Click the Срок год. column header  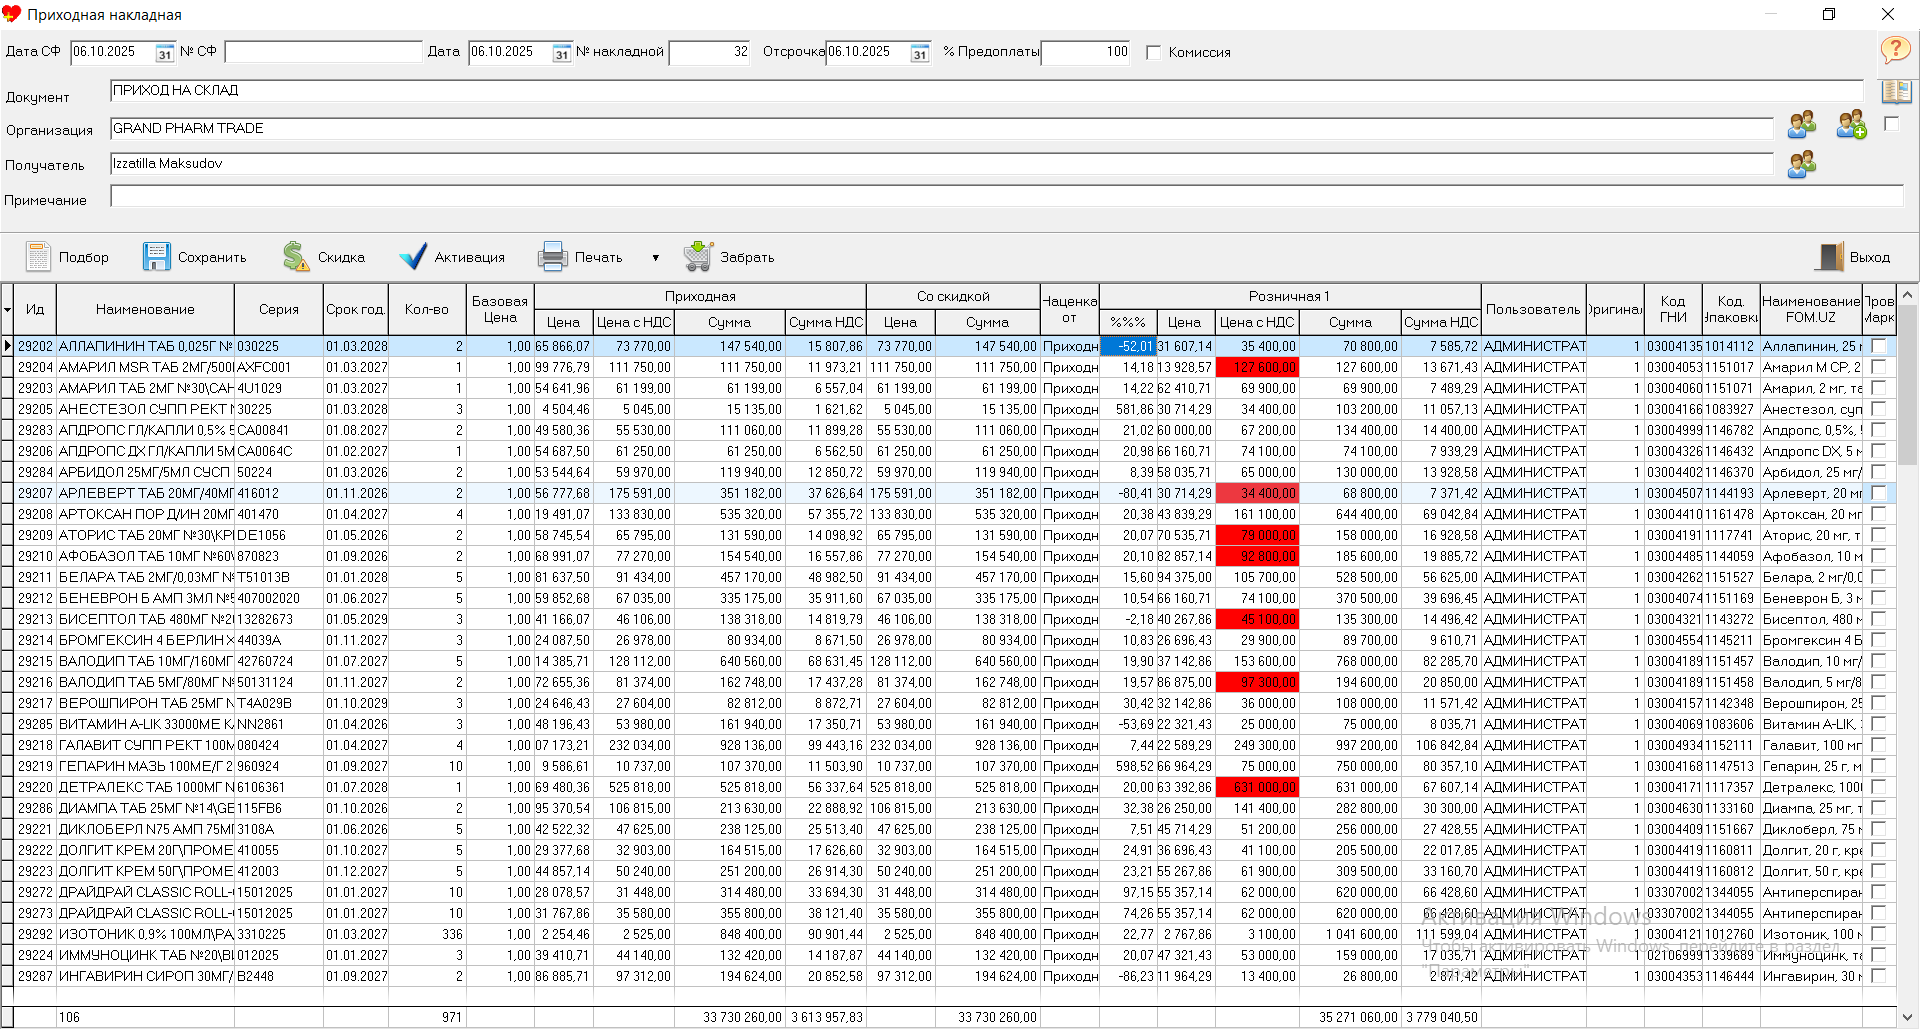[x=355, y=309]
